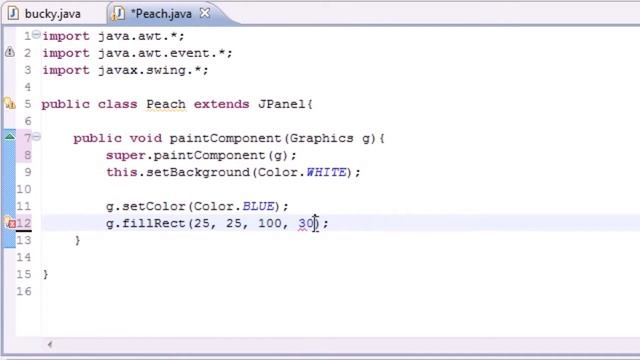Click the Graphics parameter type on line 7
Screen dimensions: 640x360
[322, 138]
